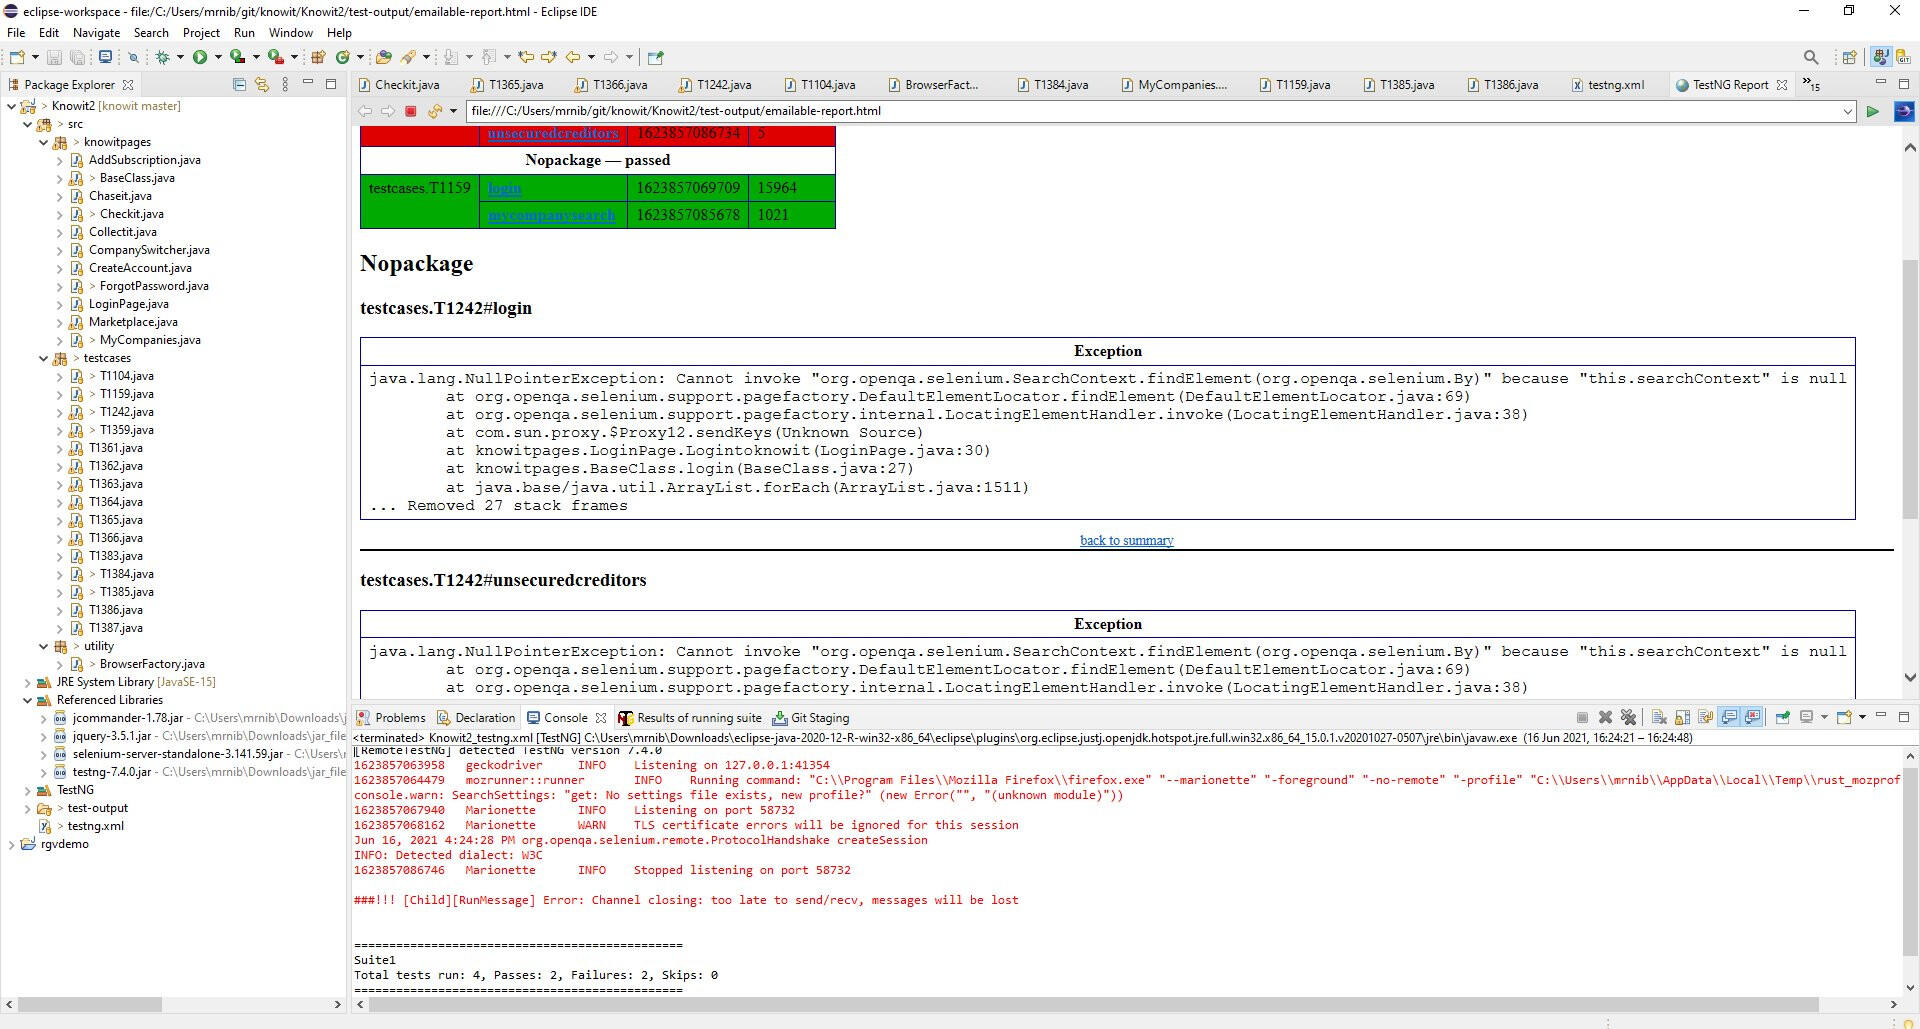Clear the Console output
This screenshot has width=1920, height=1029.
click(1659, 717)
